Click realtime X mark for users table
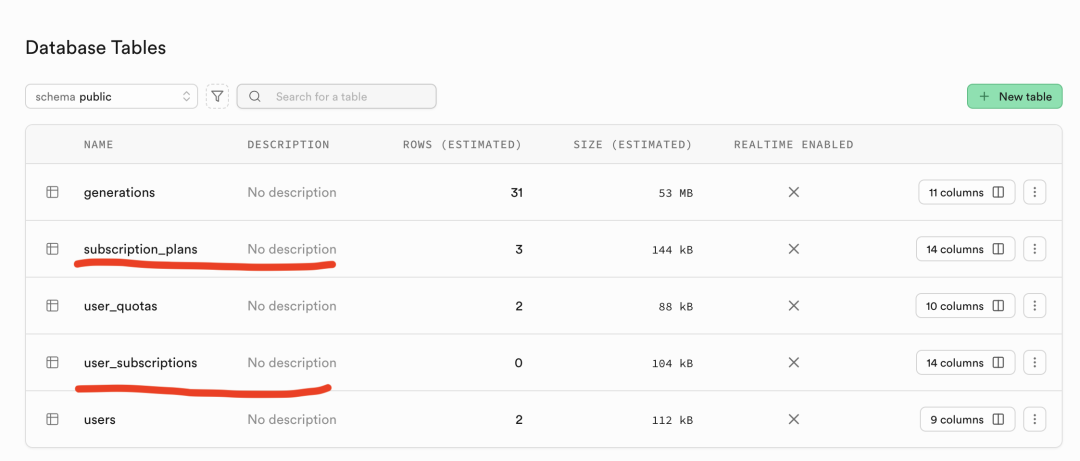The width and height of the screenshot is (1080, 461). point(793,420)
